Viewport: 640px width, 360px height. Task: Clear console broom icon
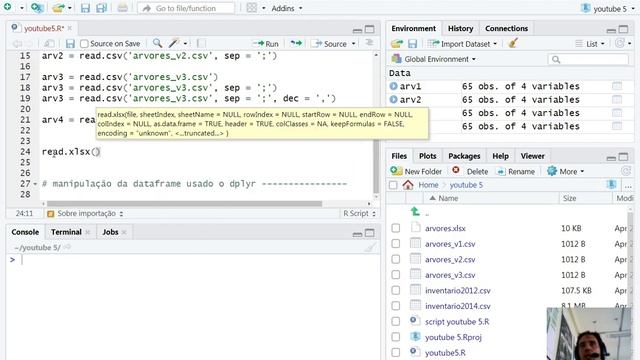click(370, 247)
